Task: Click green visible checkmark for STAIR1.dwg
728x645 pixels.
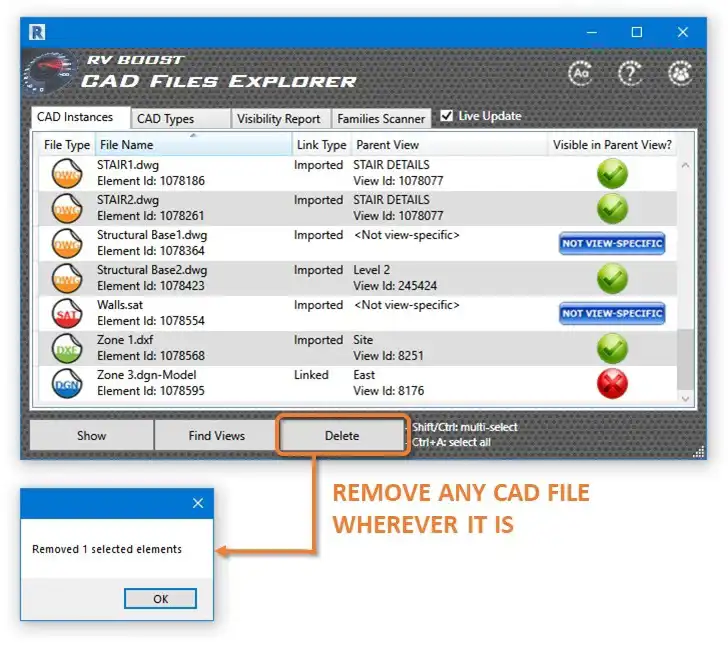Action: pos(612,173)
